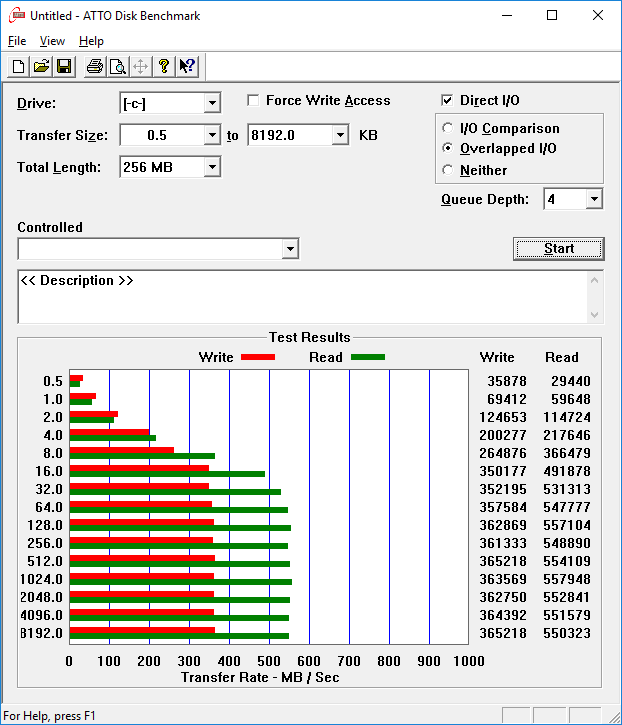This screenshot has height=725, width=622.
Task: Click the four-arrow move toolbar icon
Action: click(x=141, y=67)
